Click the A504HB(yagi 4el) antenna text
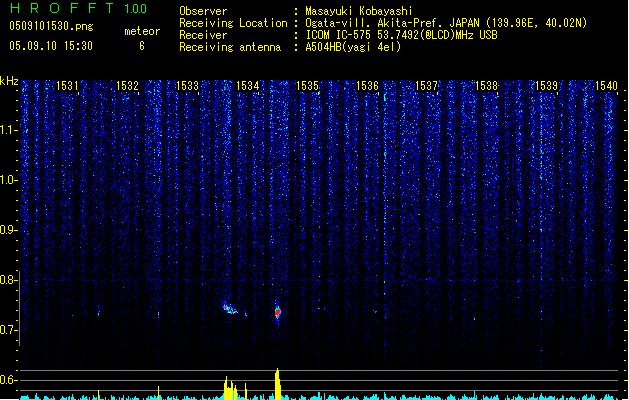This screenshot has height=400, width=629. click(x=353, y=47)
